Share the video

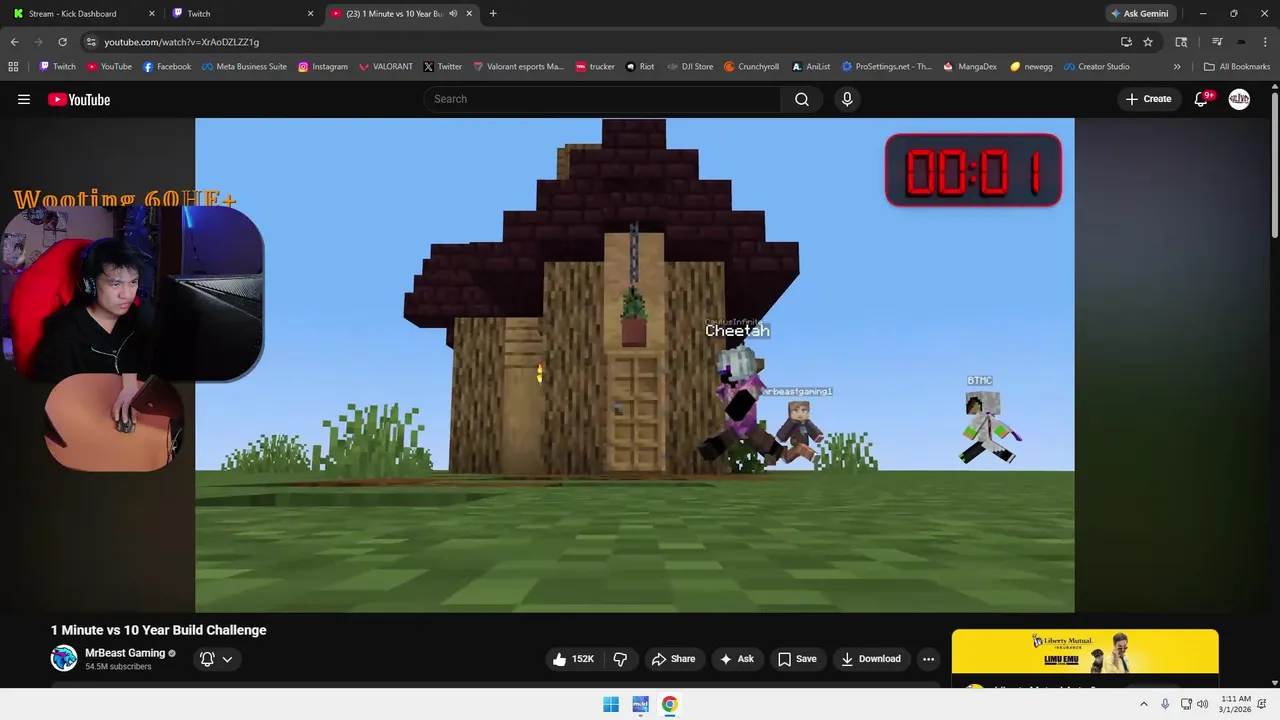pos(673,659)
